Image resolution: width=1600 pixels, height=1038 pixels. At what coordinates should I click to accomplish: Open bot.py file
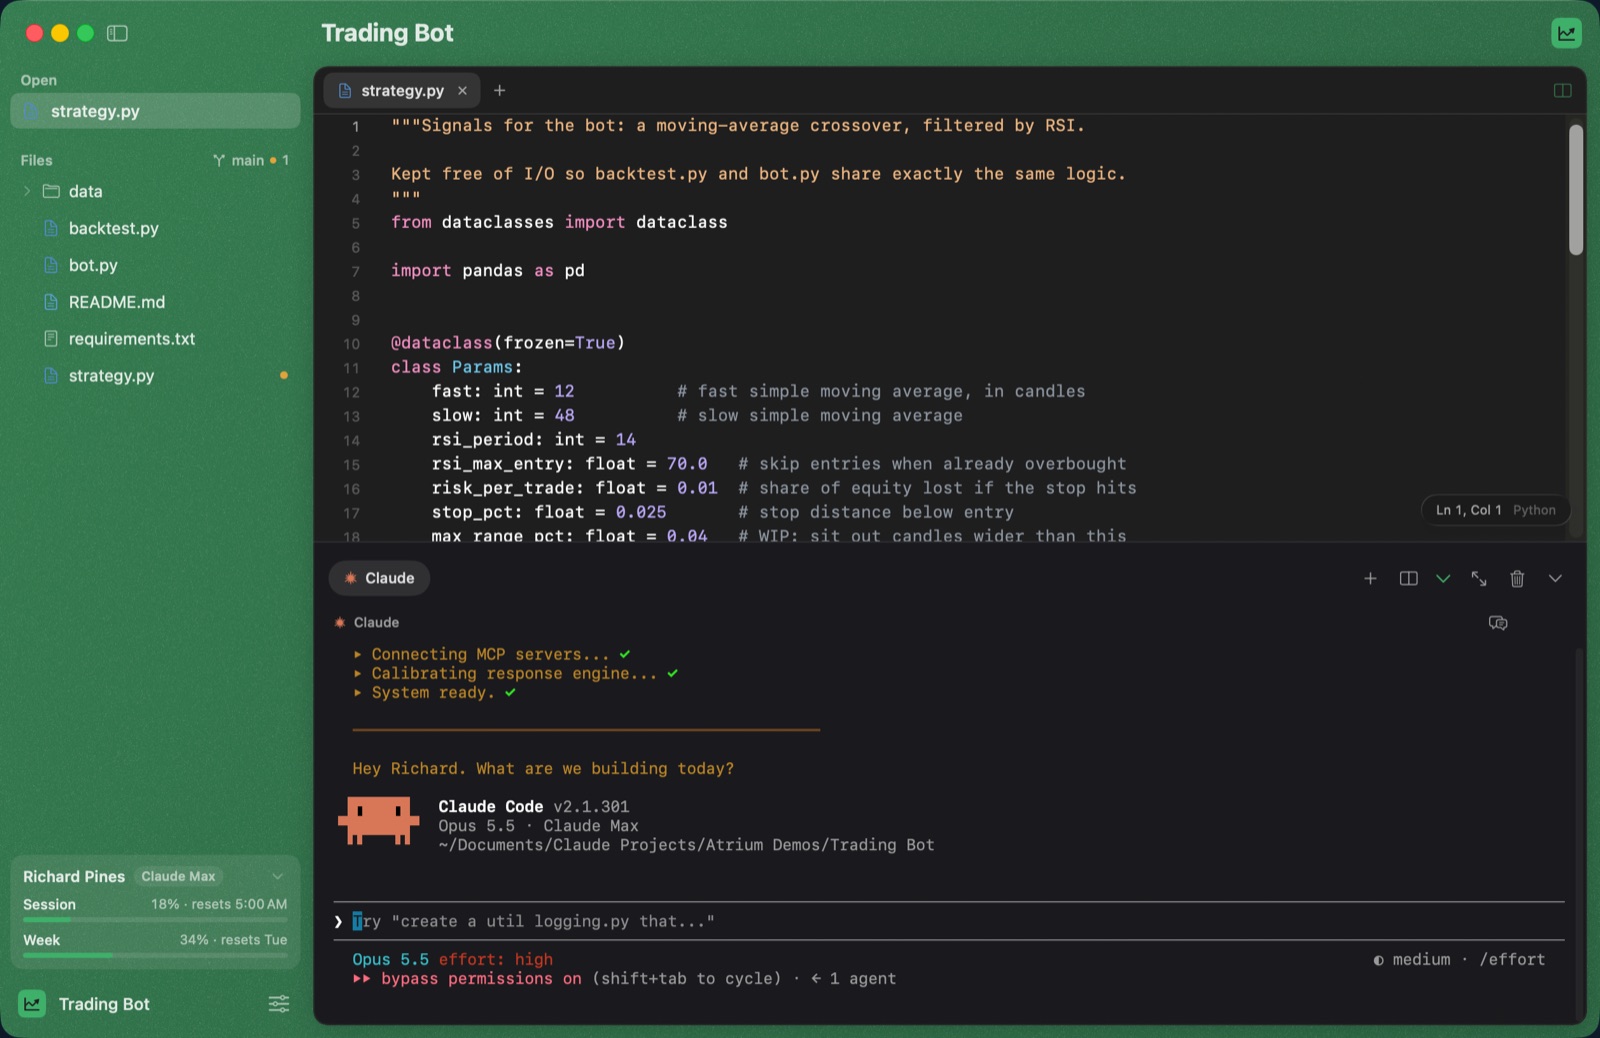pos(93,265)
